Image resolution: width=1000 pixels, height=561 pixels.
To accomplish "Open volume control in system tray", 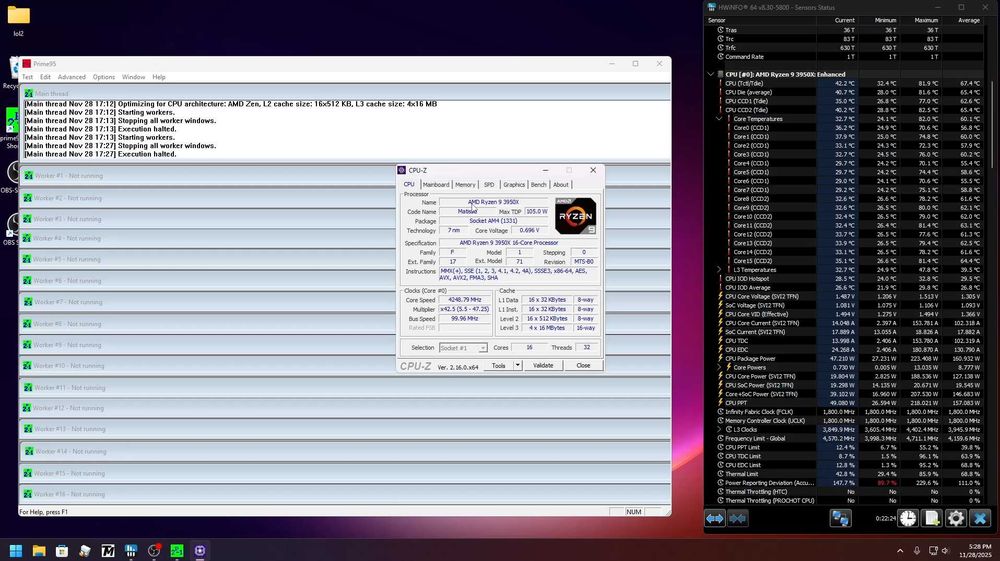I will [946, 551].
